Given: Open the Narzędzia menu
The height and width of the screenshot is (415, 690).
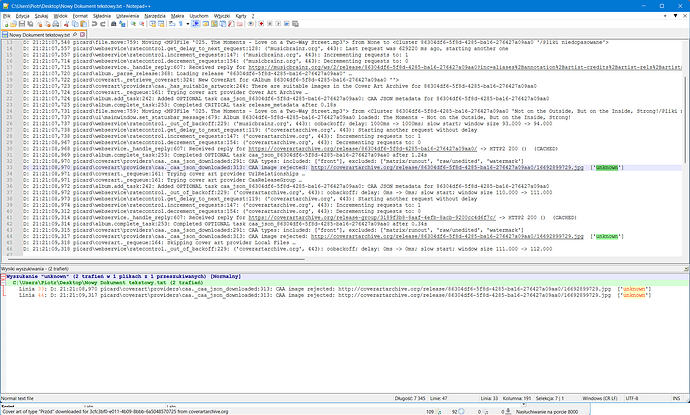Looking at the screenshot, I should click(x=155, y=16).
